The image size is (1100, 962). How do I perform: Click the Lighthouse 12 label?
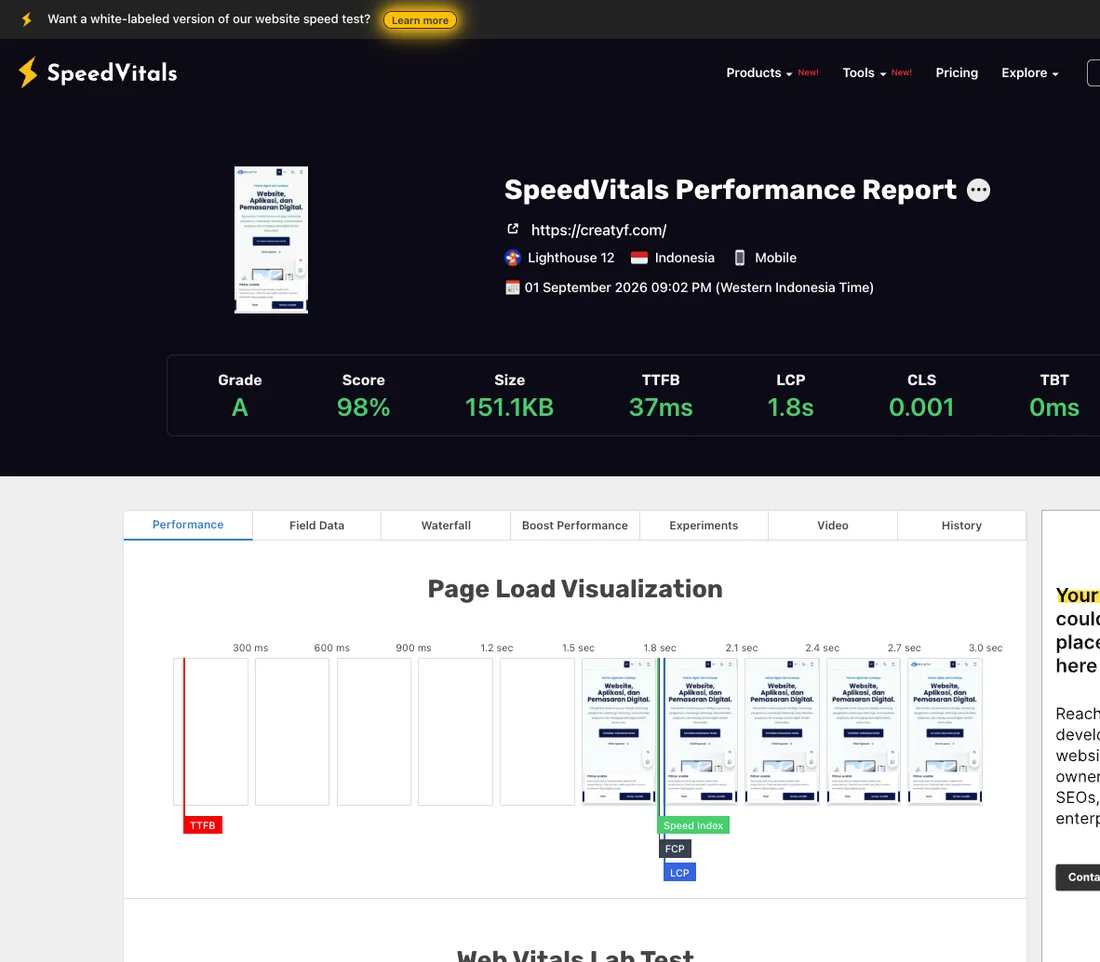tap(571, 258)
